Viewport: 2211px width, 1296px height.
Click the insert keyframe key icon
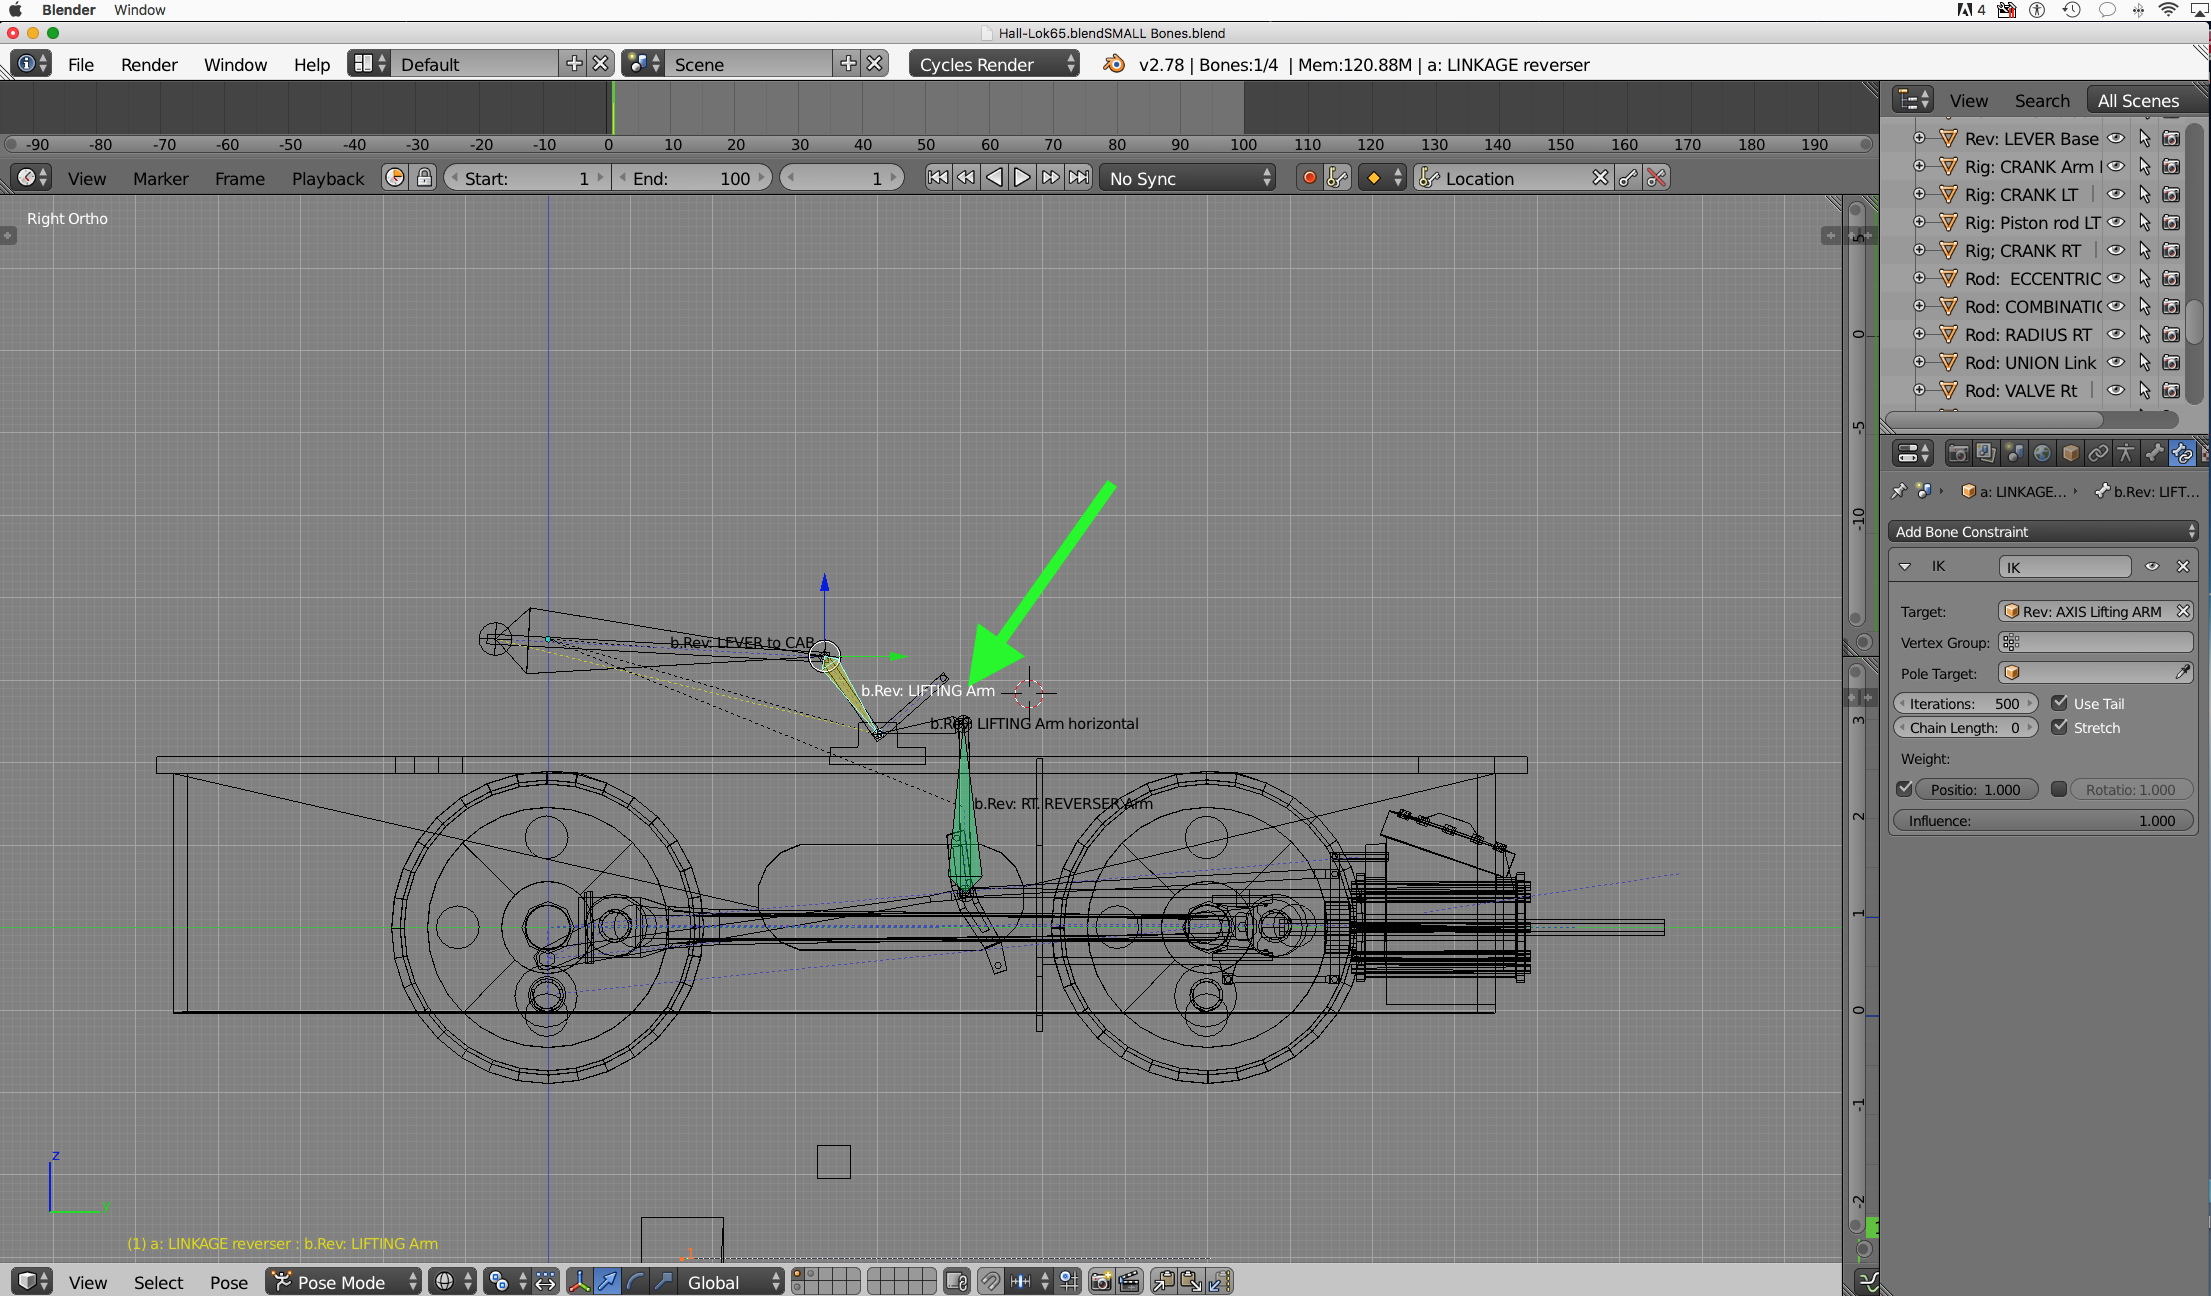point(1629,178)
